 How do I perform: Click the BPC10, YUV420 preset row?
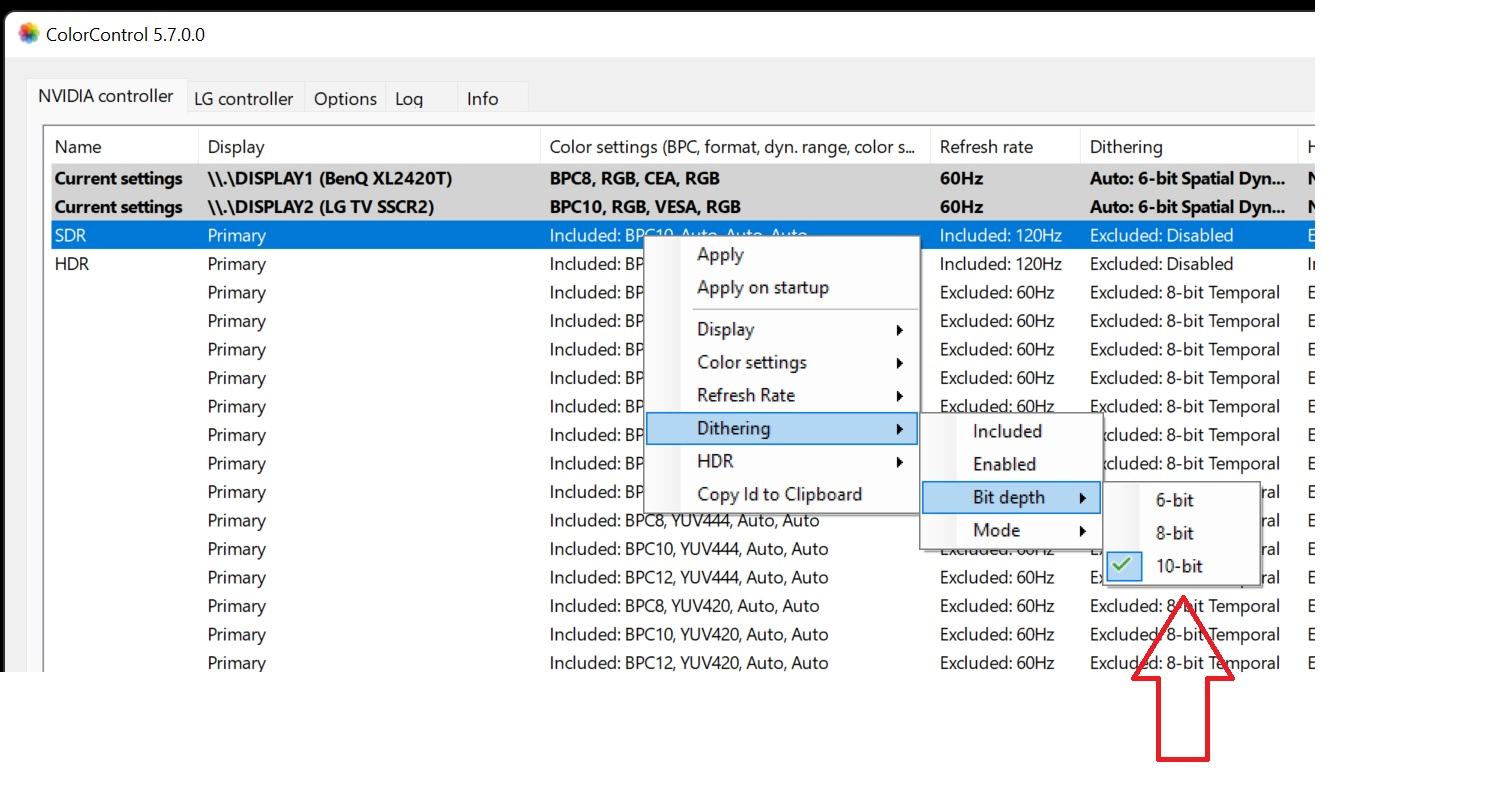pyautogui.click(x=682, y=634)
